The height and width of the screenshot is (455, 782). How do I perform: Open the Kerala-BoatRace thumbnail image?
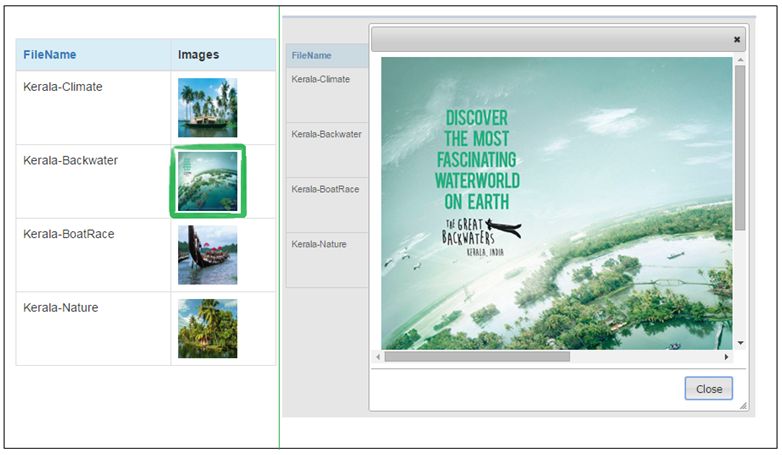coord(207,255)
